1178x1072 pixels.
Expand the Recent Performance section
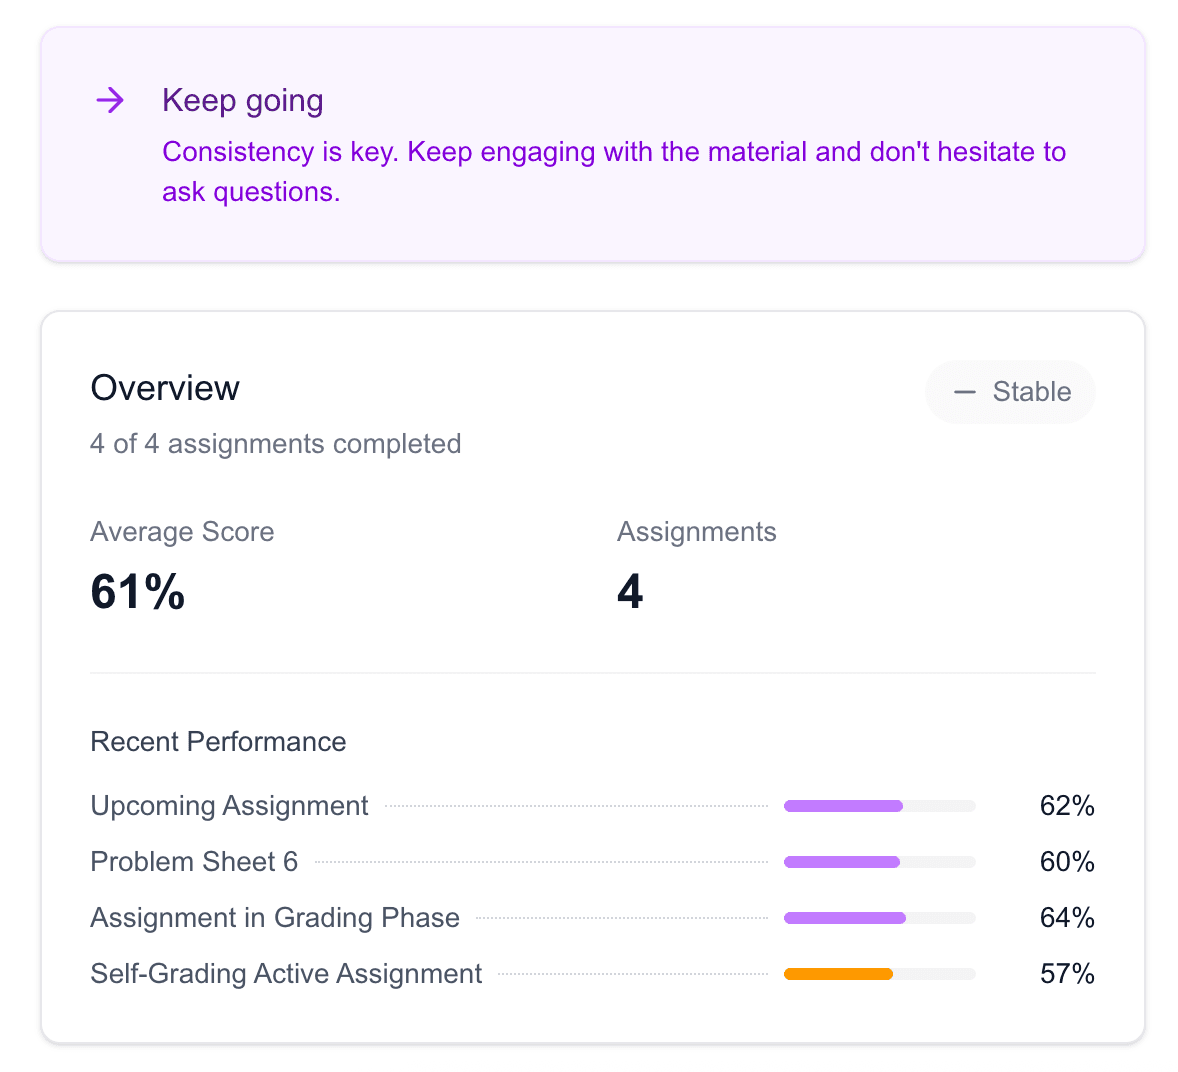tap(218, 741)
